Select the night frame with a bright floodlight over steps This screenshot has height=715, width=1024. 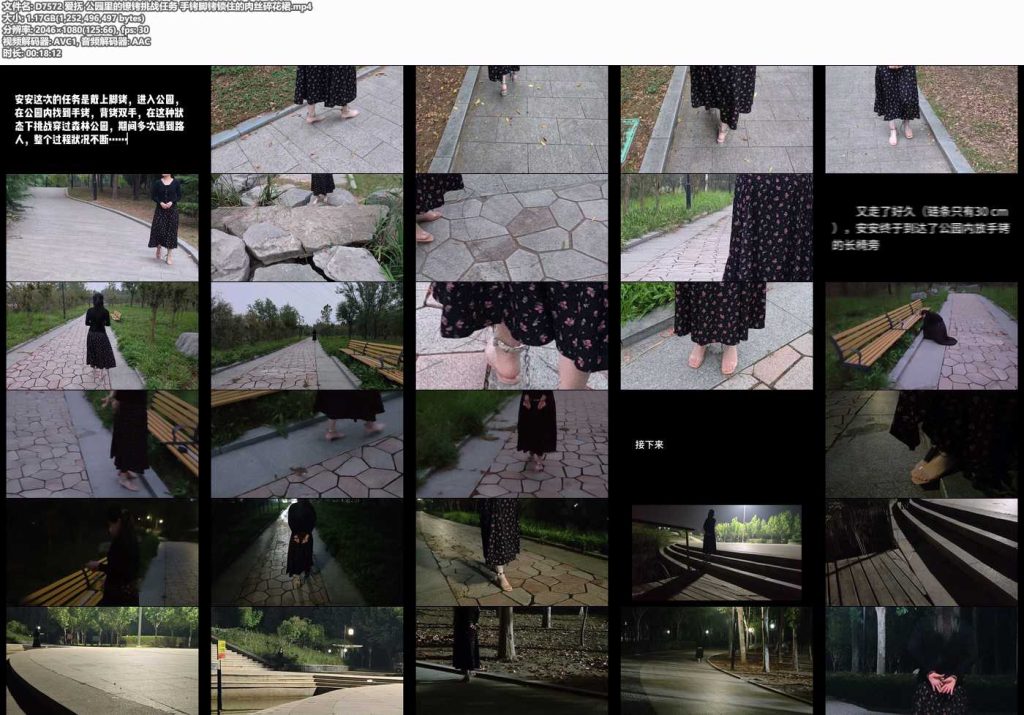tap(716, 552)
